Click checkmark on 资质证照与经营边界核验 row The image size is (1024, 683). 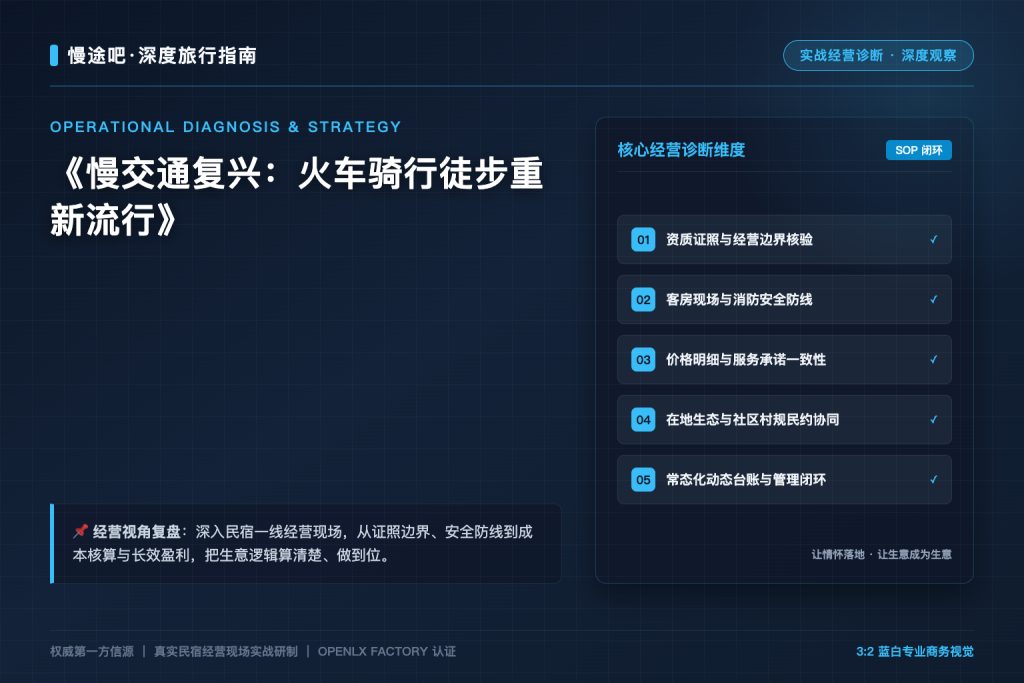(934, 240)
